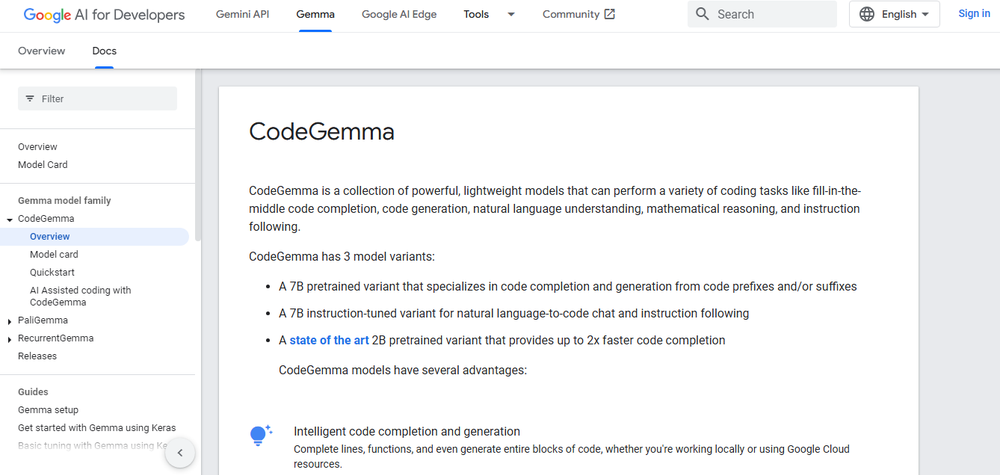Collapse the CodeGemma tree section

tap(10, 219)
